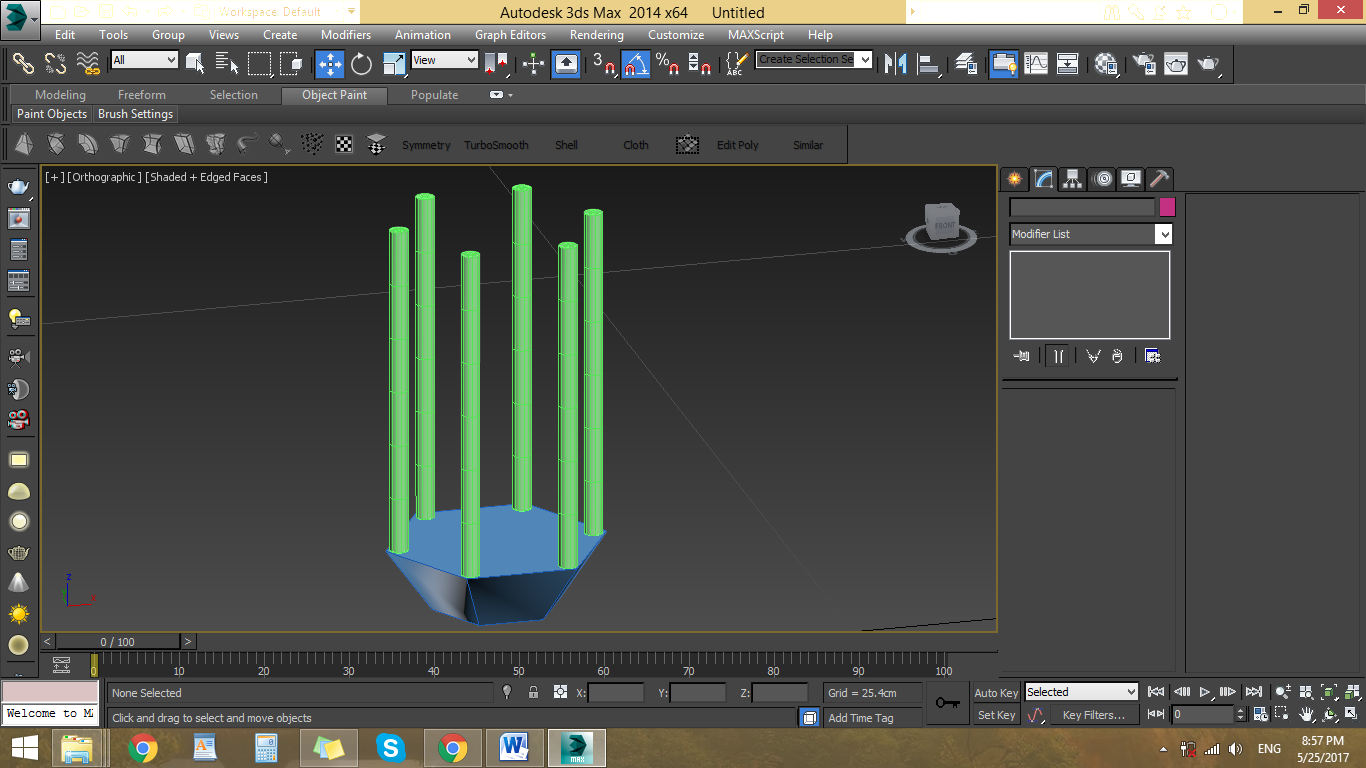Viewport: 1366px width, 768px height.
Task: Open the Rendering menu
Action: pyautogui.click(x=596, y=34)
